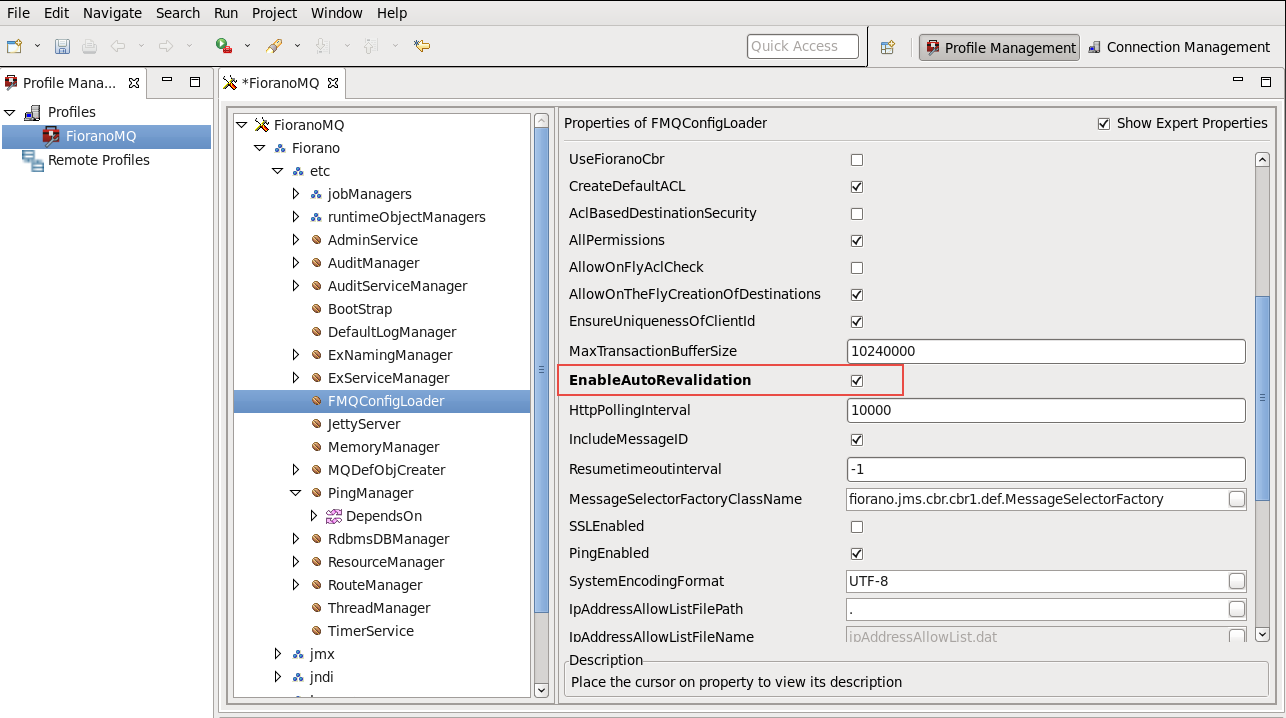Open the New wizard dropdown arrow
1286x718 pixels.
point(38,46)
